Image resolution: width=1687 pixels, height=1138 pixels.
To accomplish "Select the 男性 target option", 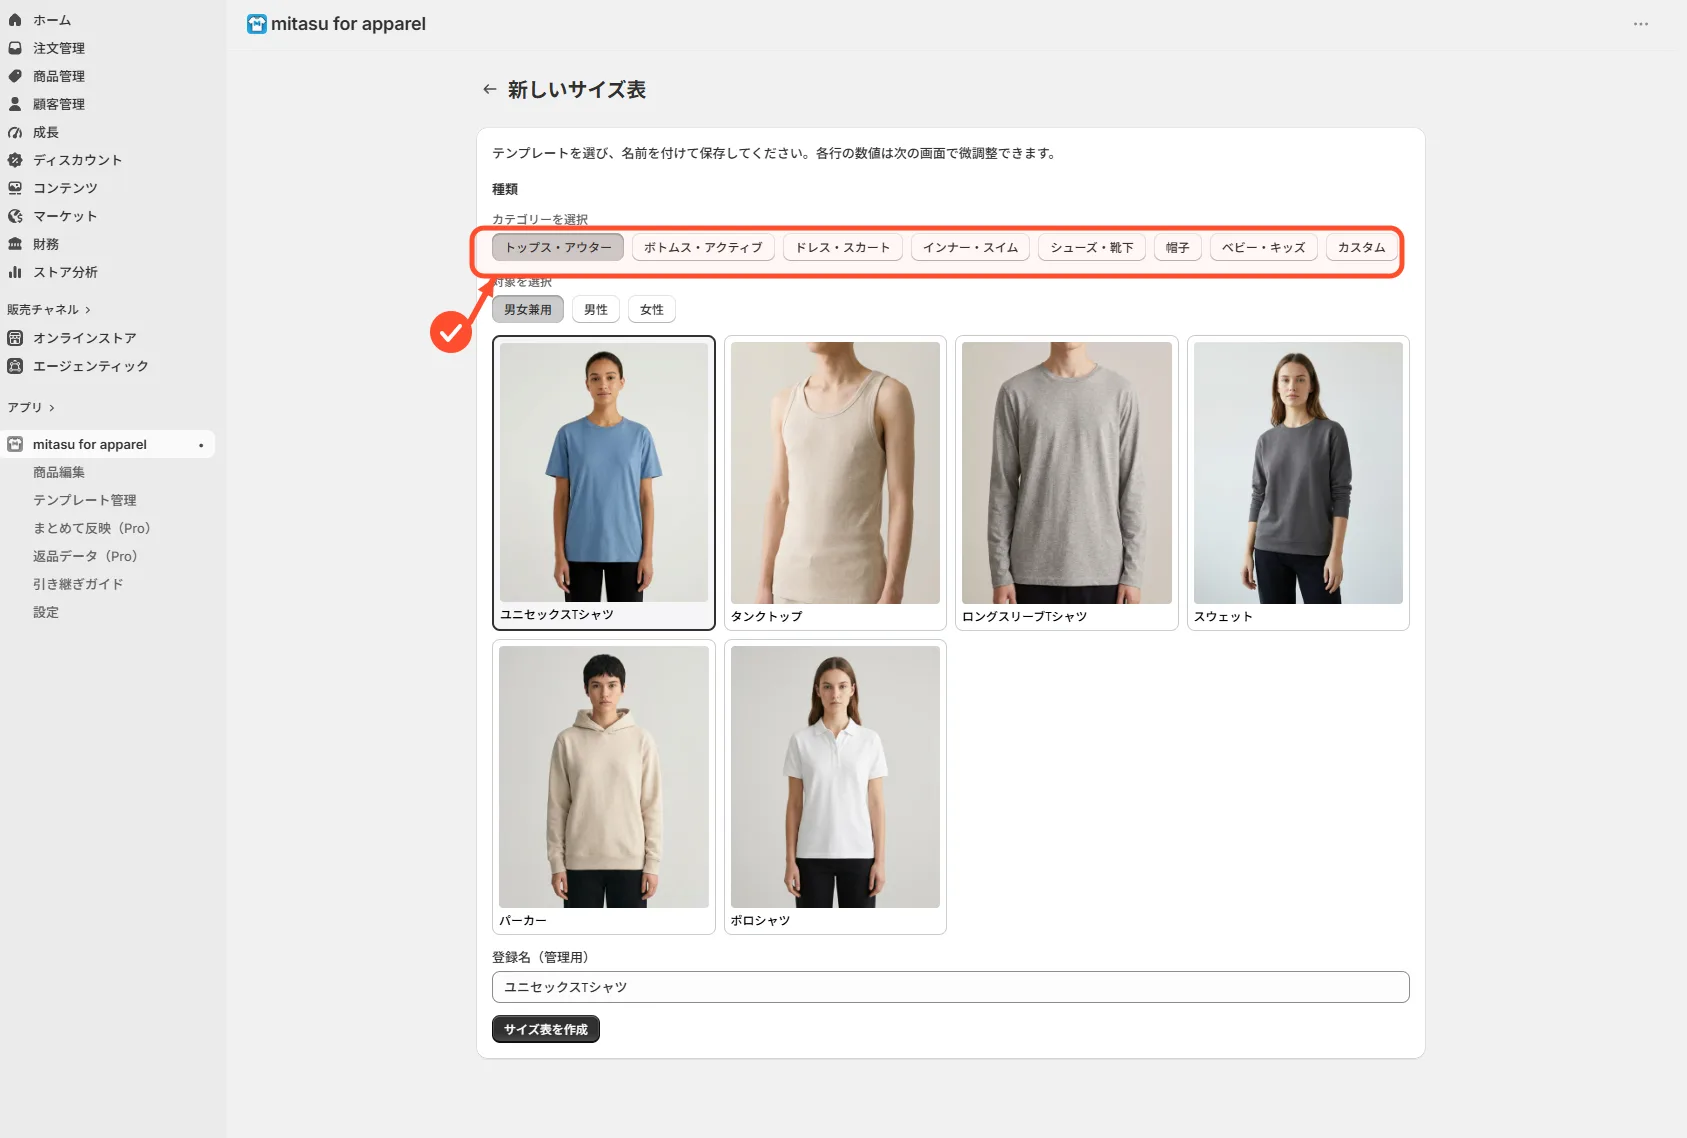I will tap(596, 310).
